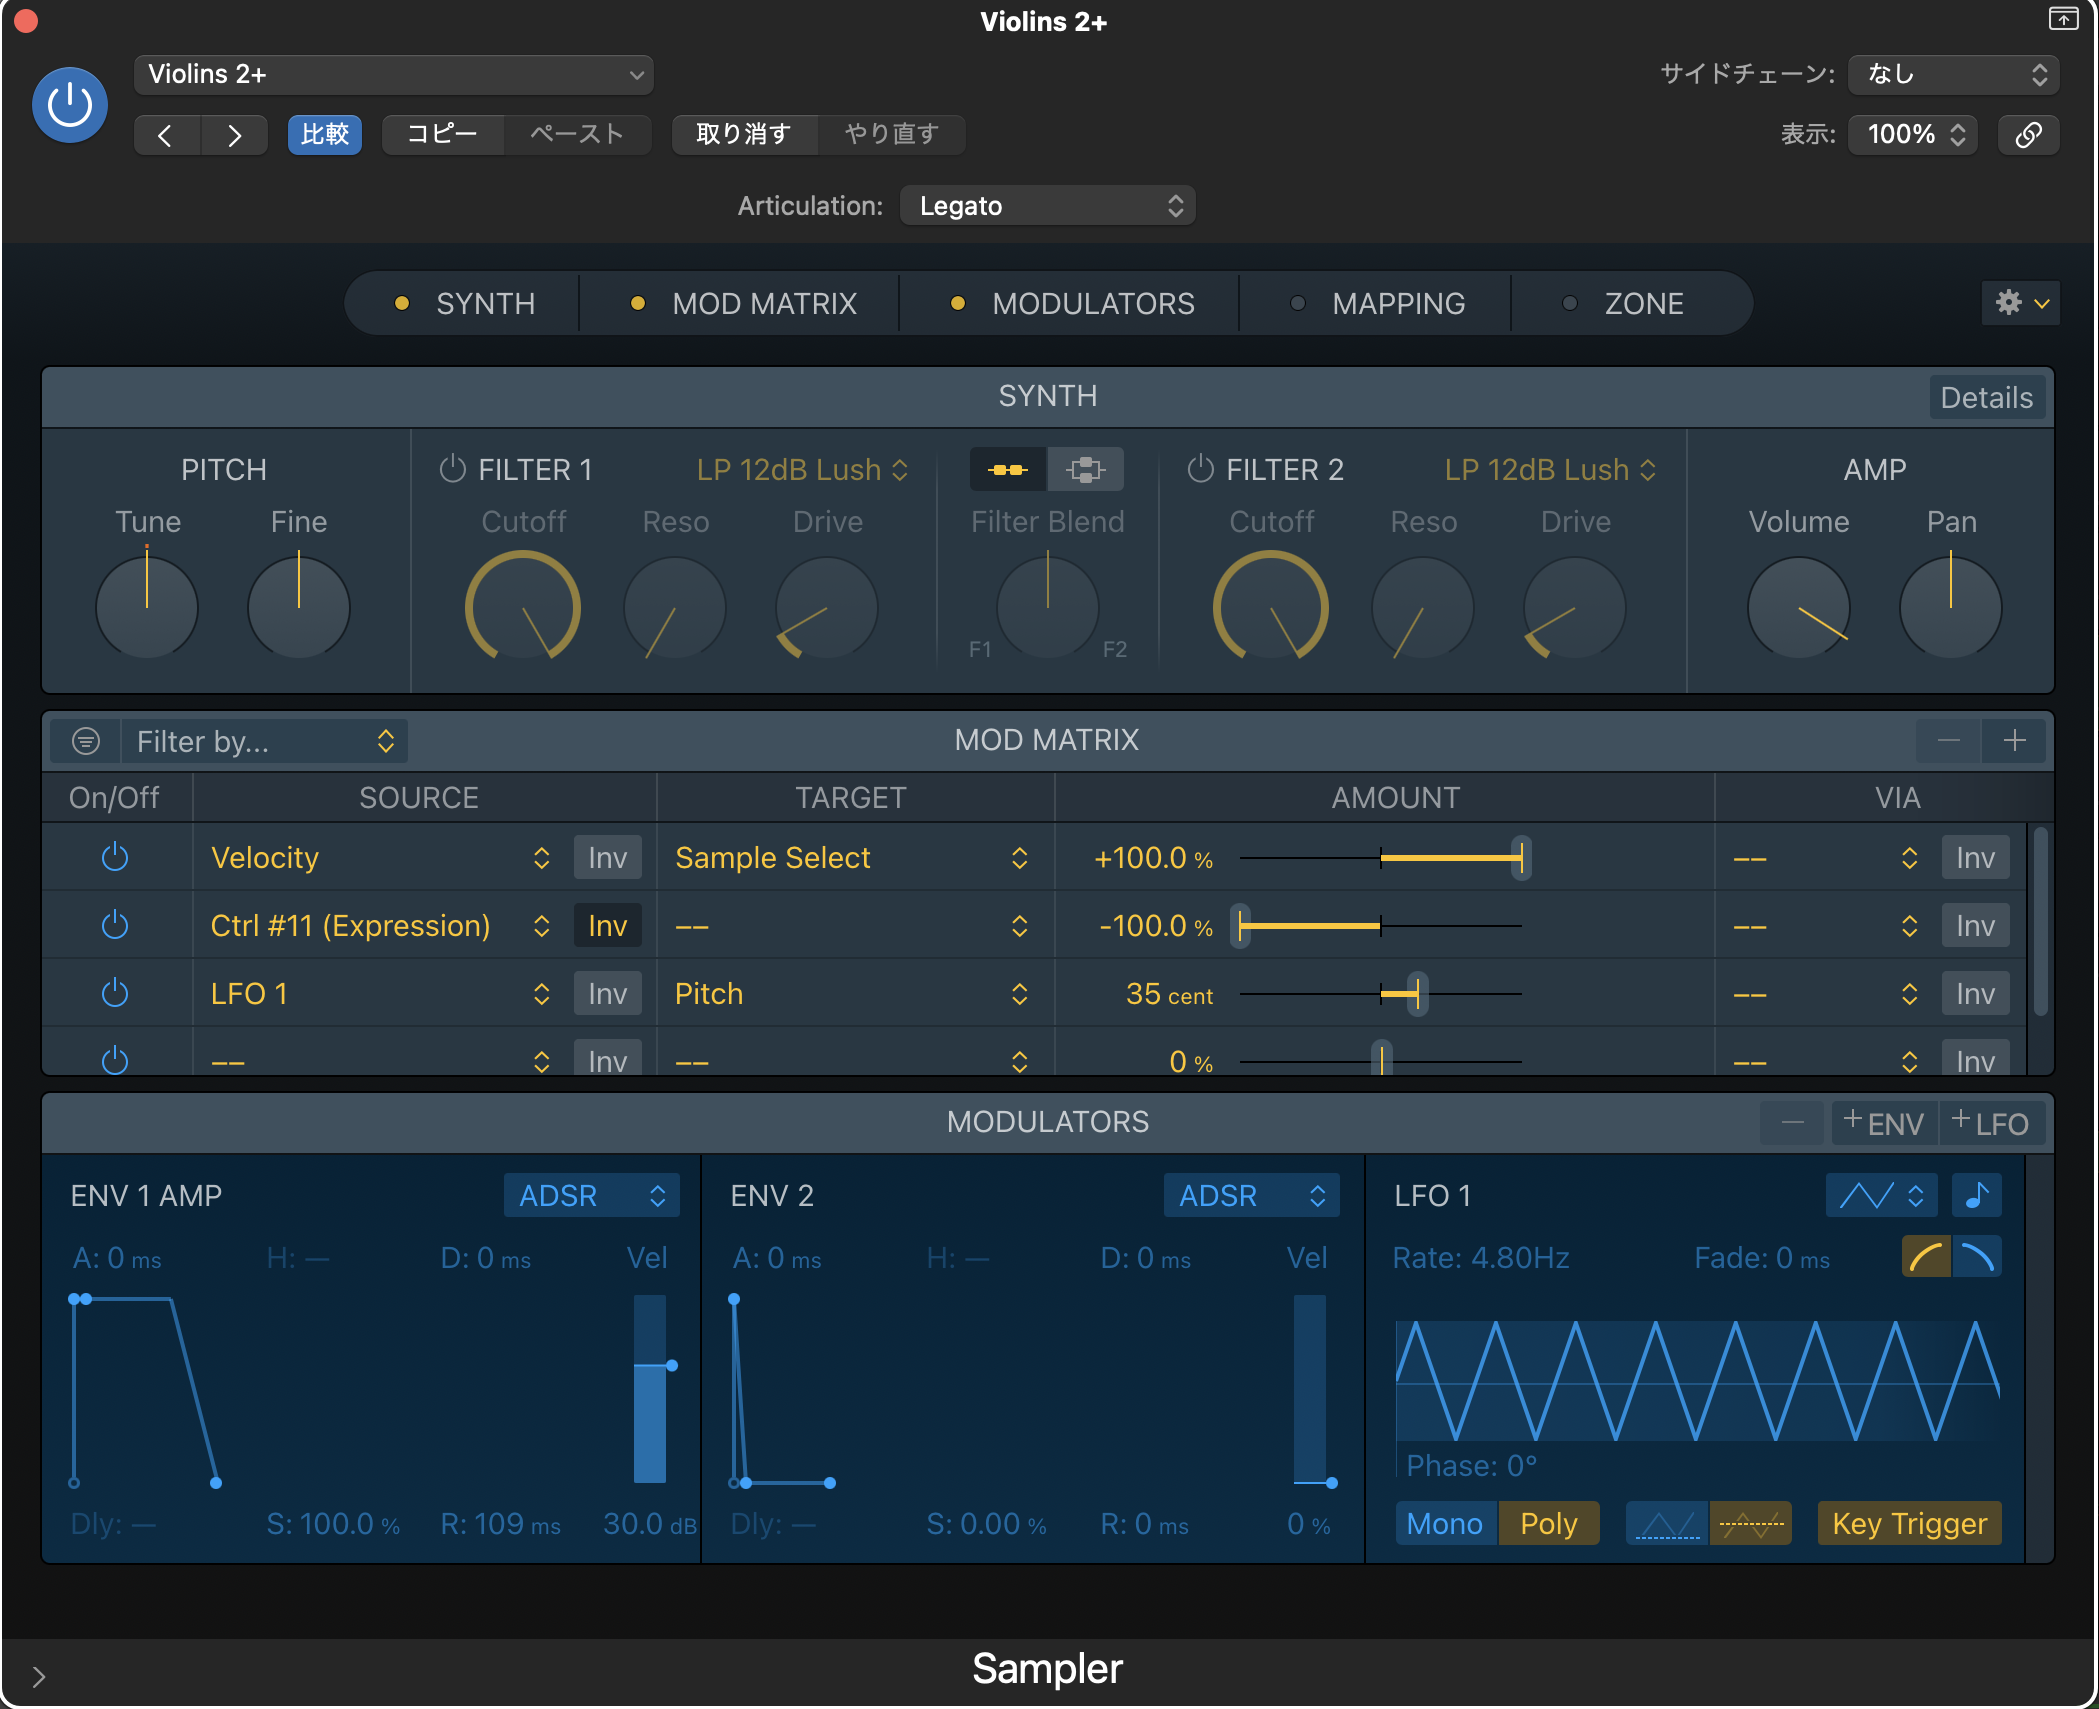Screen dimensions: 2099x1709
Task: Click the mod matrix filter list icon
Action: (x=86, y=741)
